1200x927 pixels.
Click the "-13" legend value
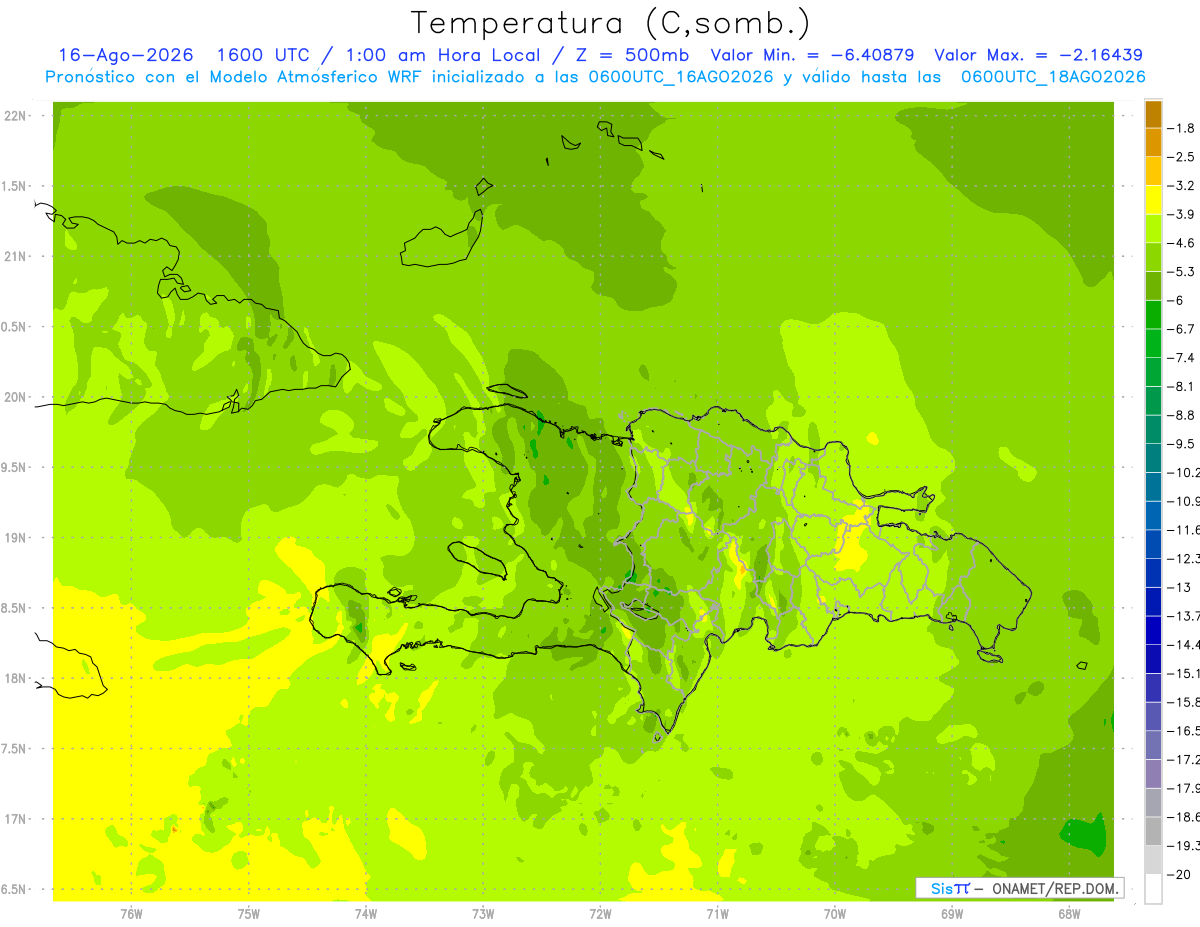point(1180,587)
